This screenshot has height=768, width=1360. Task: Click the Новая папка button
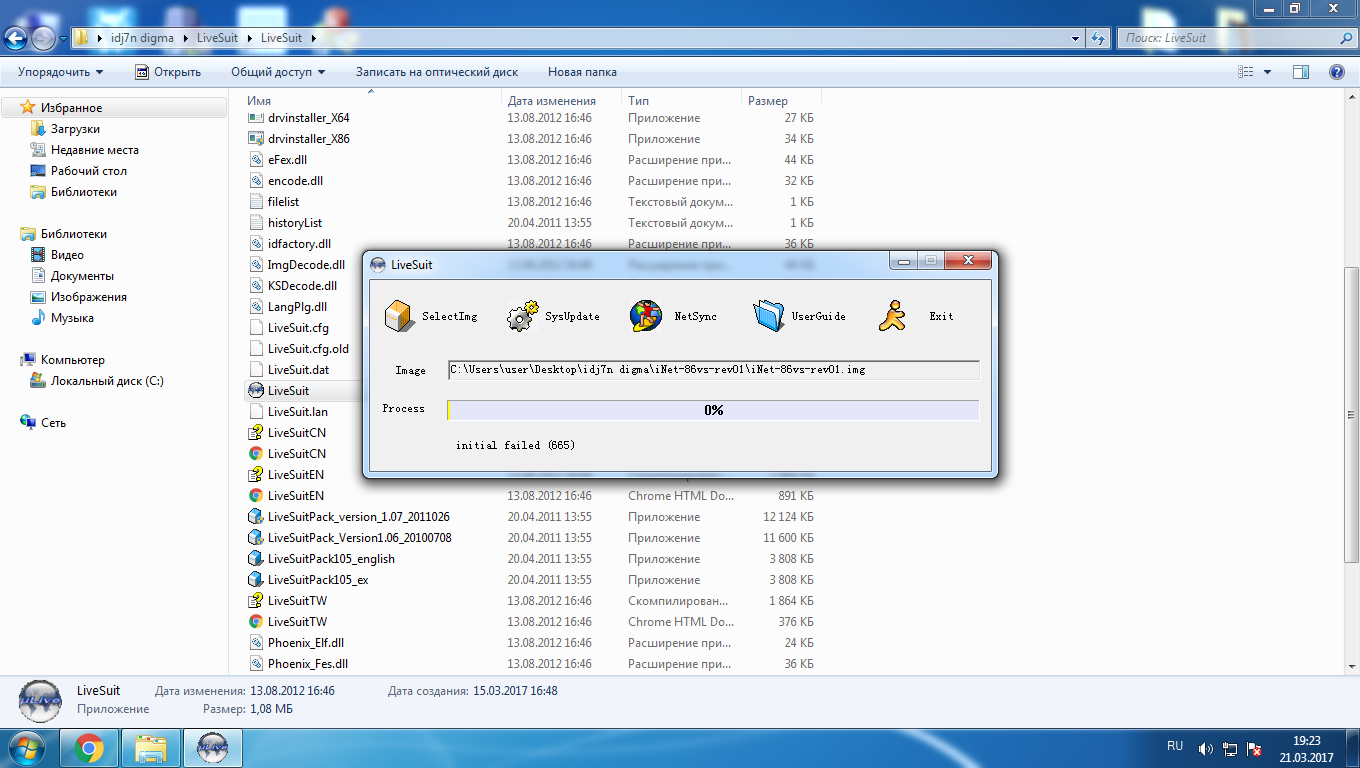pos(582,72)
